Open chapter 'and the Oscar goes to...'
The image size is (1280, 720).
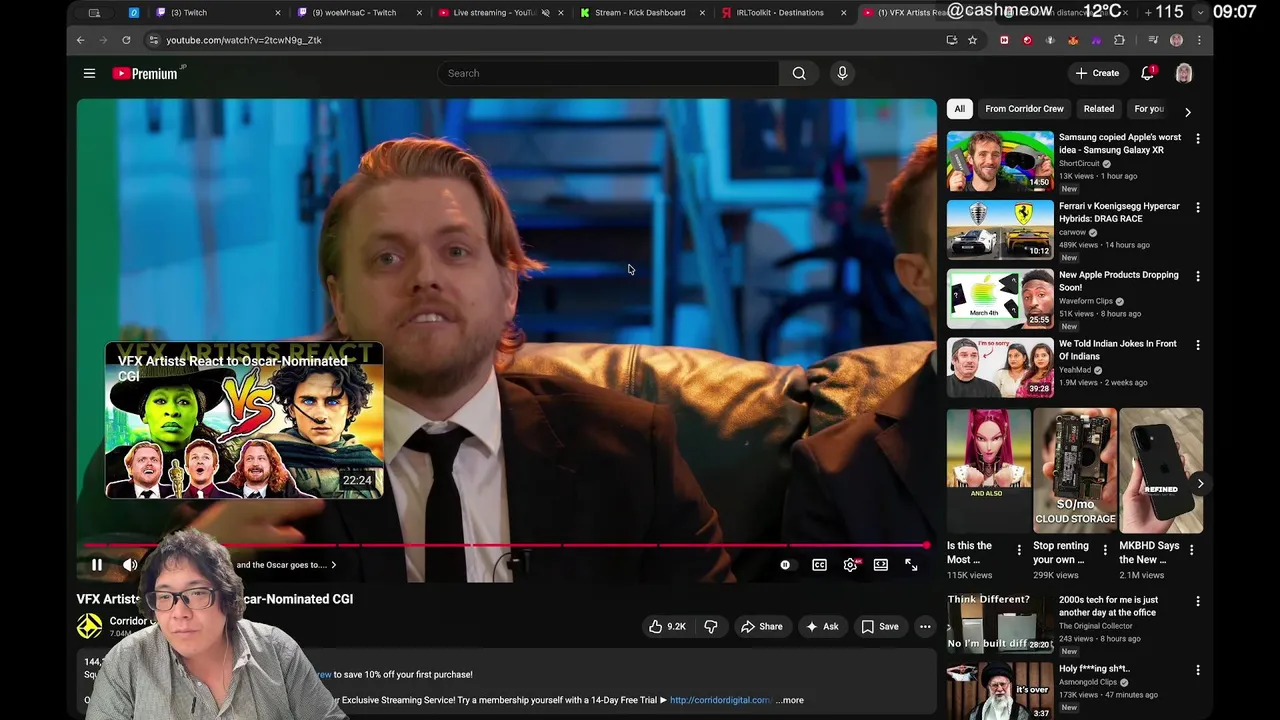click(286, 565)
